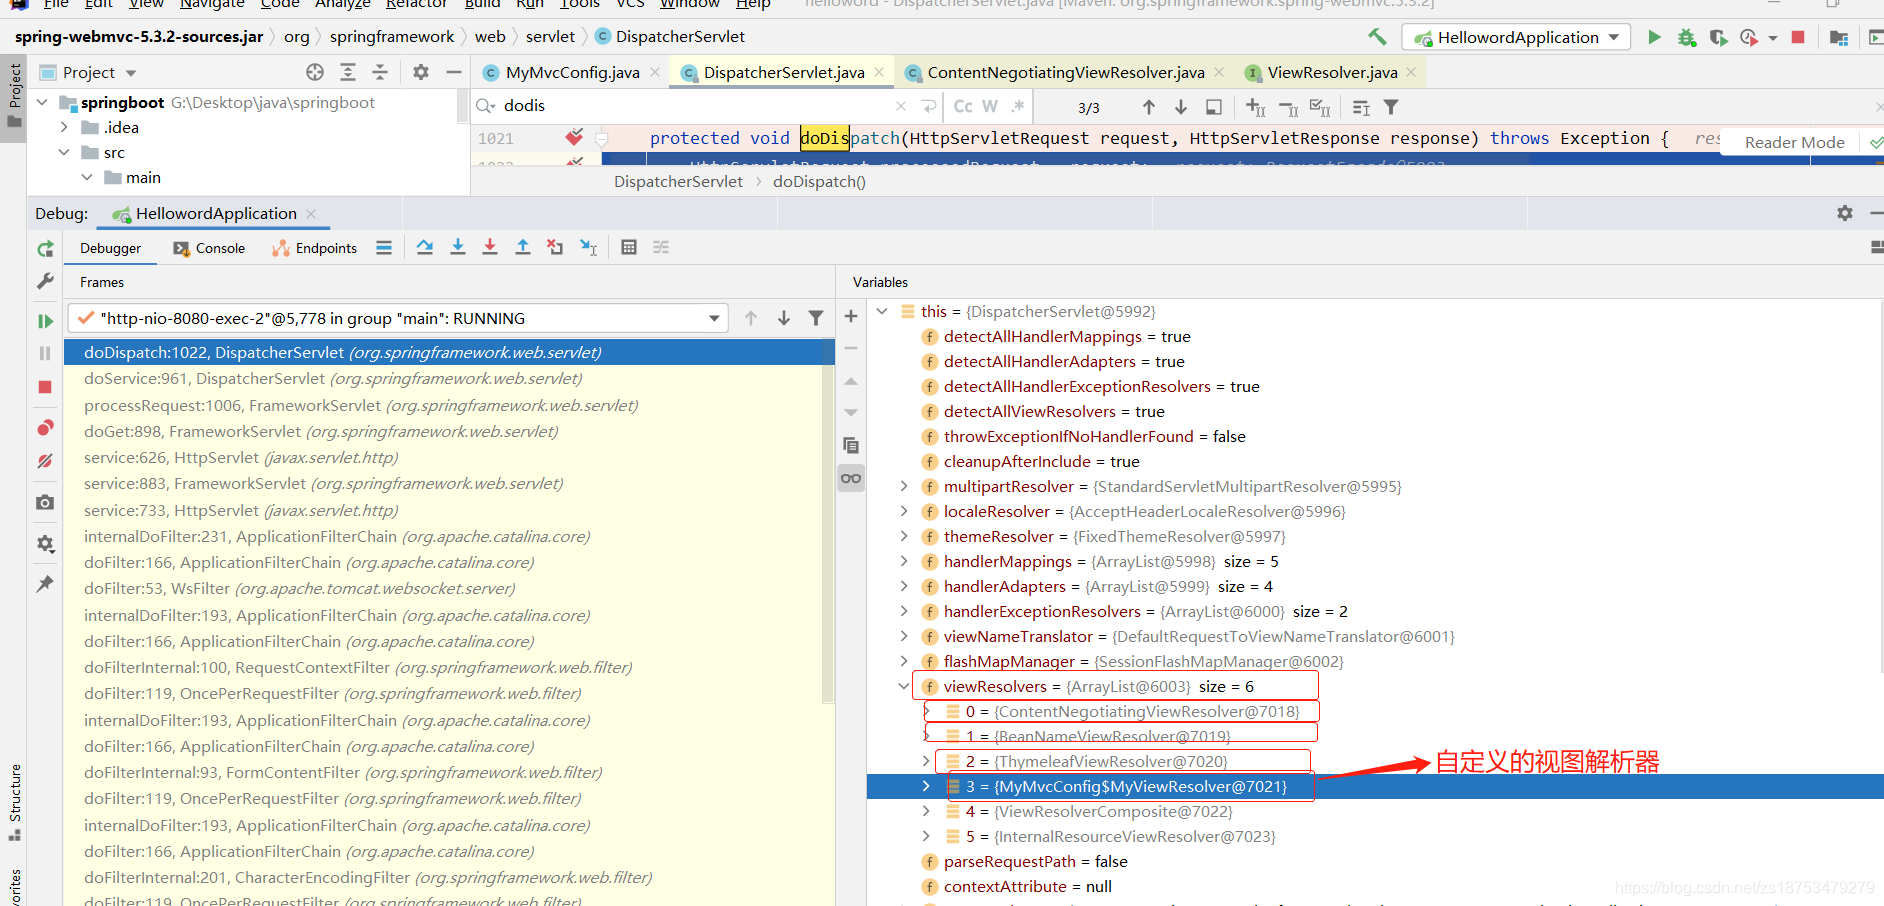The width and height of the screenshot is (1884, 906).
Task: Select the MyMvcConfig$MyViewResolver@7021 variable row
Action: pyautogui.click(x=1375, y=786)
